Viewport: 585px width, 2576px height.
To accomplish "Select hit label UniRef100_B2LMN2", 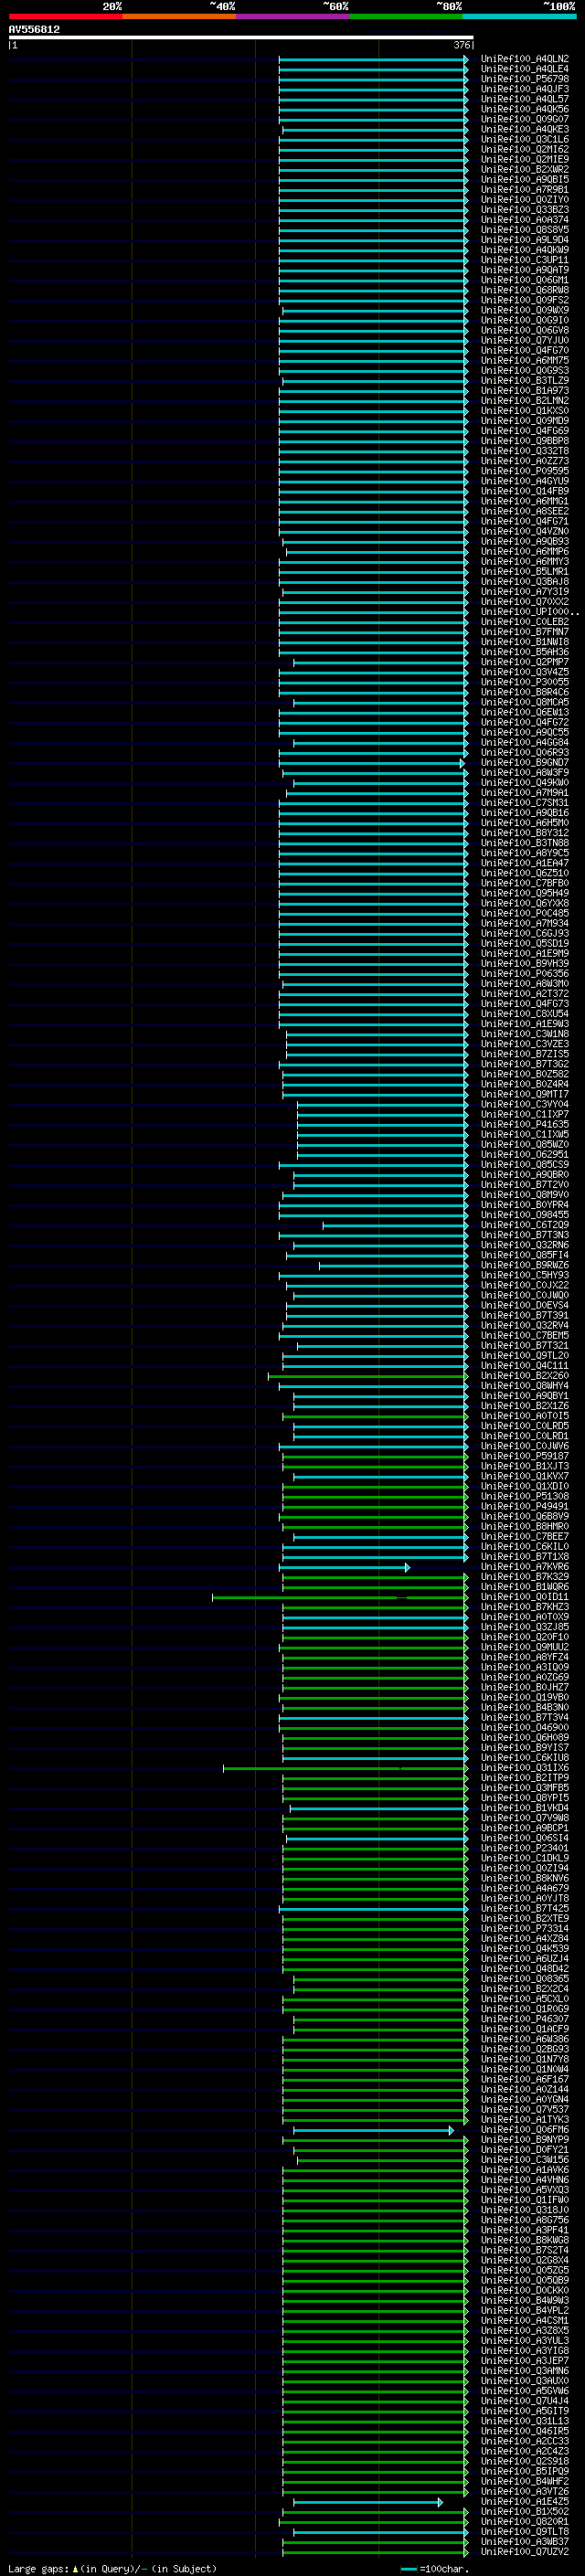I will tap(525, 400).
